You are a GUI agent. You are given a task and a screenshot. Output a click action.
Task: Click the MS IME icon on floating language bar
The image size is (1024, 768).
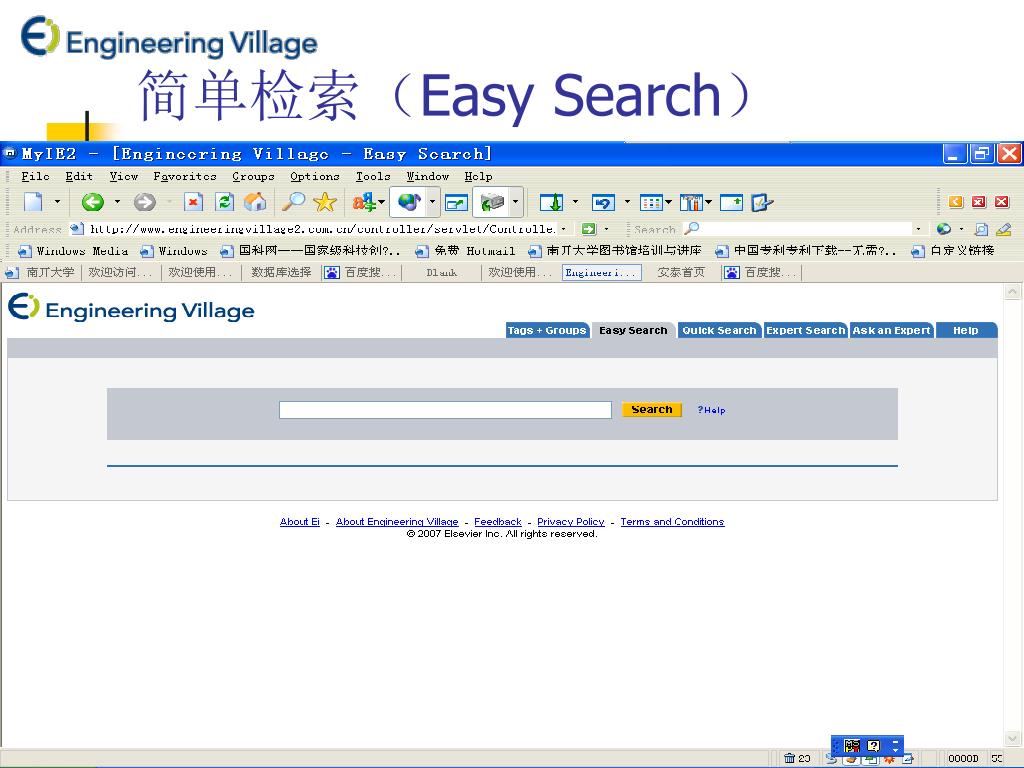coord(852,746)
